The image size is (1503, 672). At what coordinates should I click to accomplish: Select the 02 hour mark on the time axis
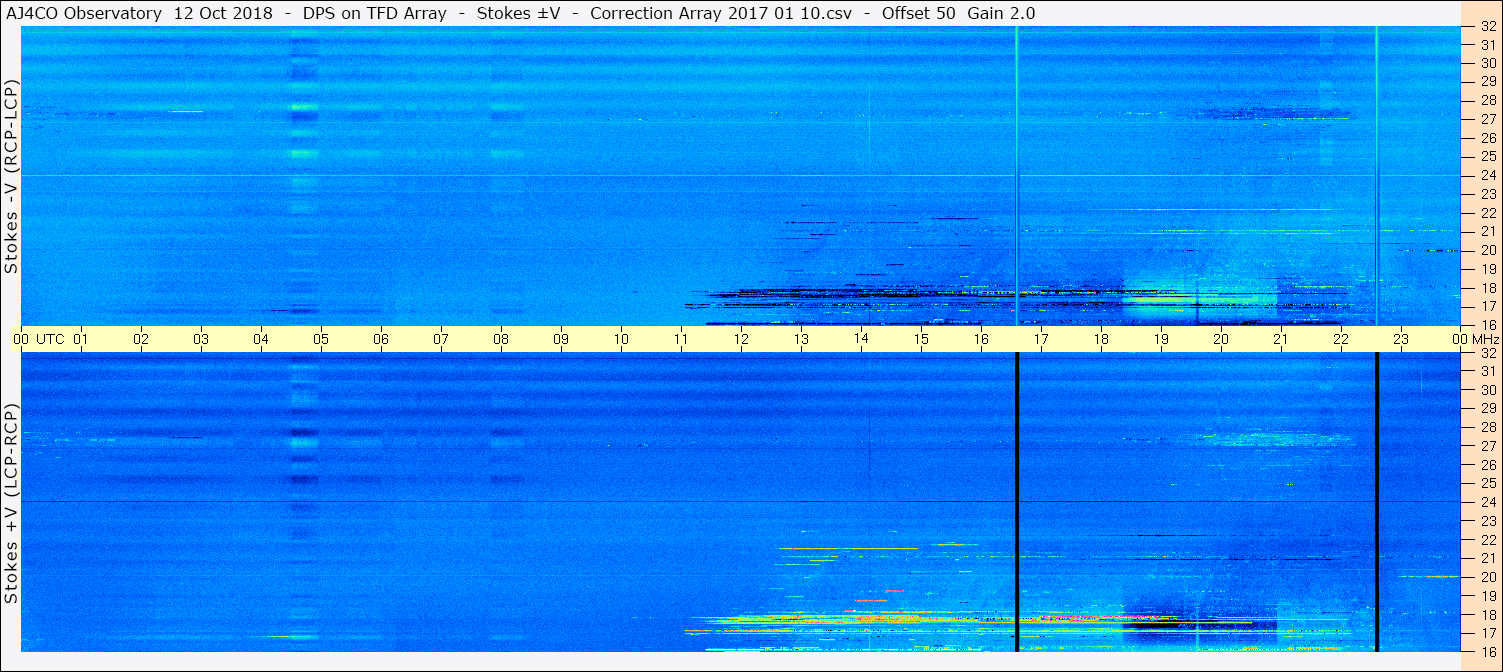[x=141, y=339]
